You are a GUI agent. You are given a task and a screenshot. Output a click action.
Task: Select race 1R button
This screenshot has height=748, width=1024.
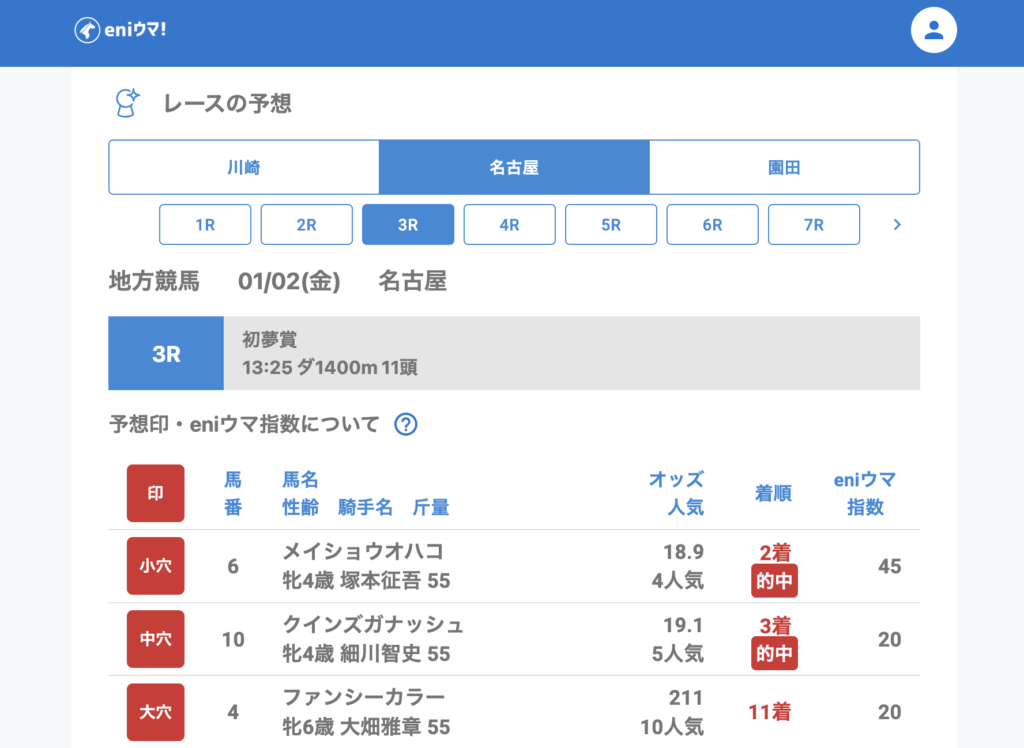pos(205,225)
